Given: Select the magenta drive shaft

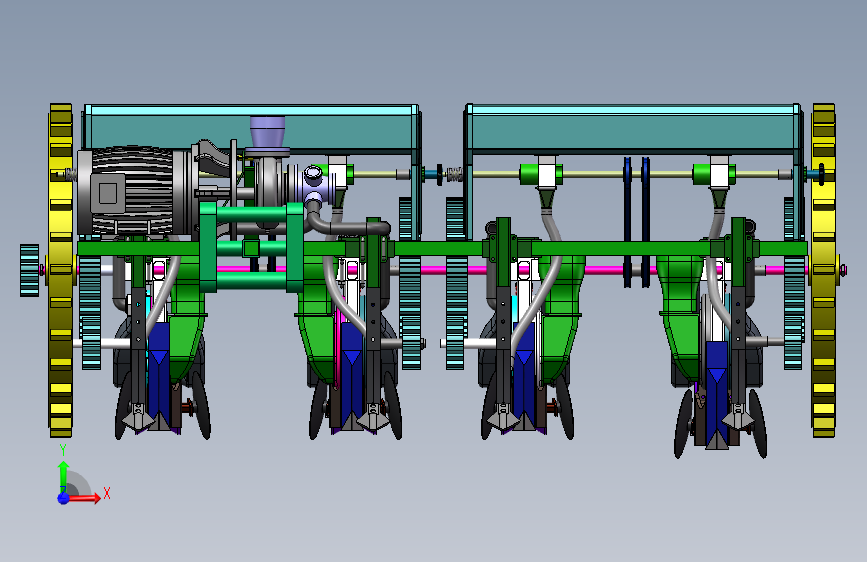Looking at the screenshot, I should point(442,270).
